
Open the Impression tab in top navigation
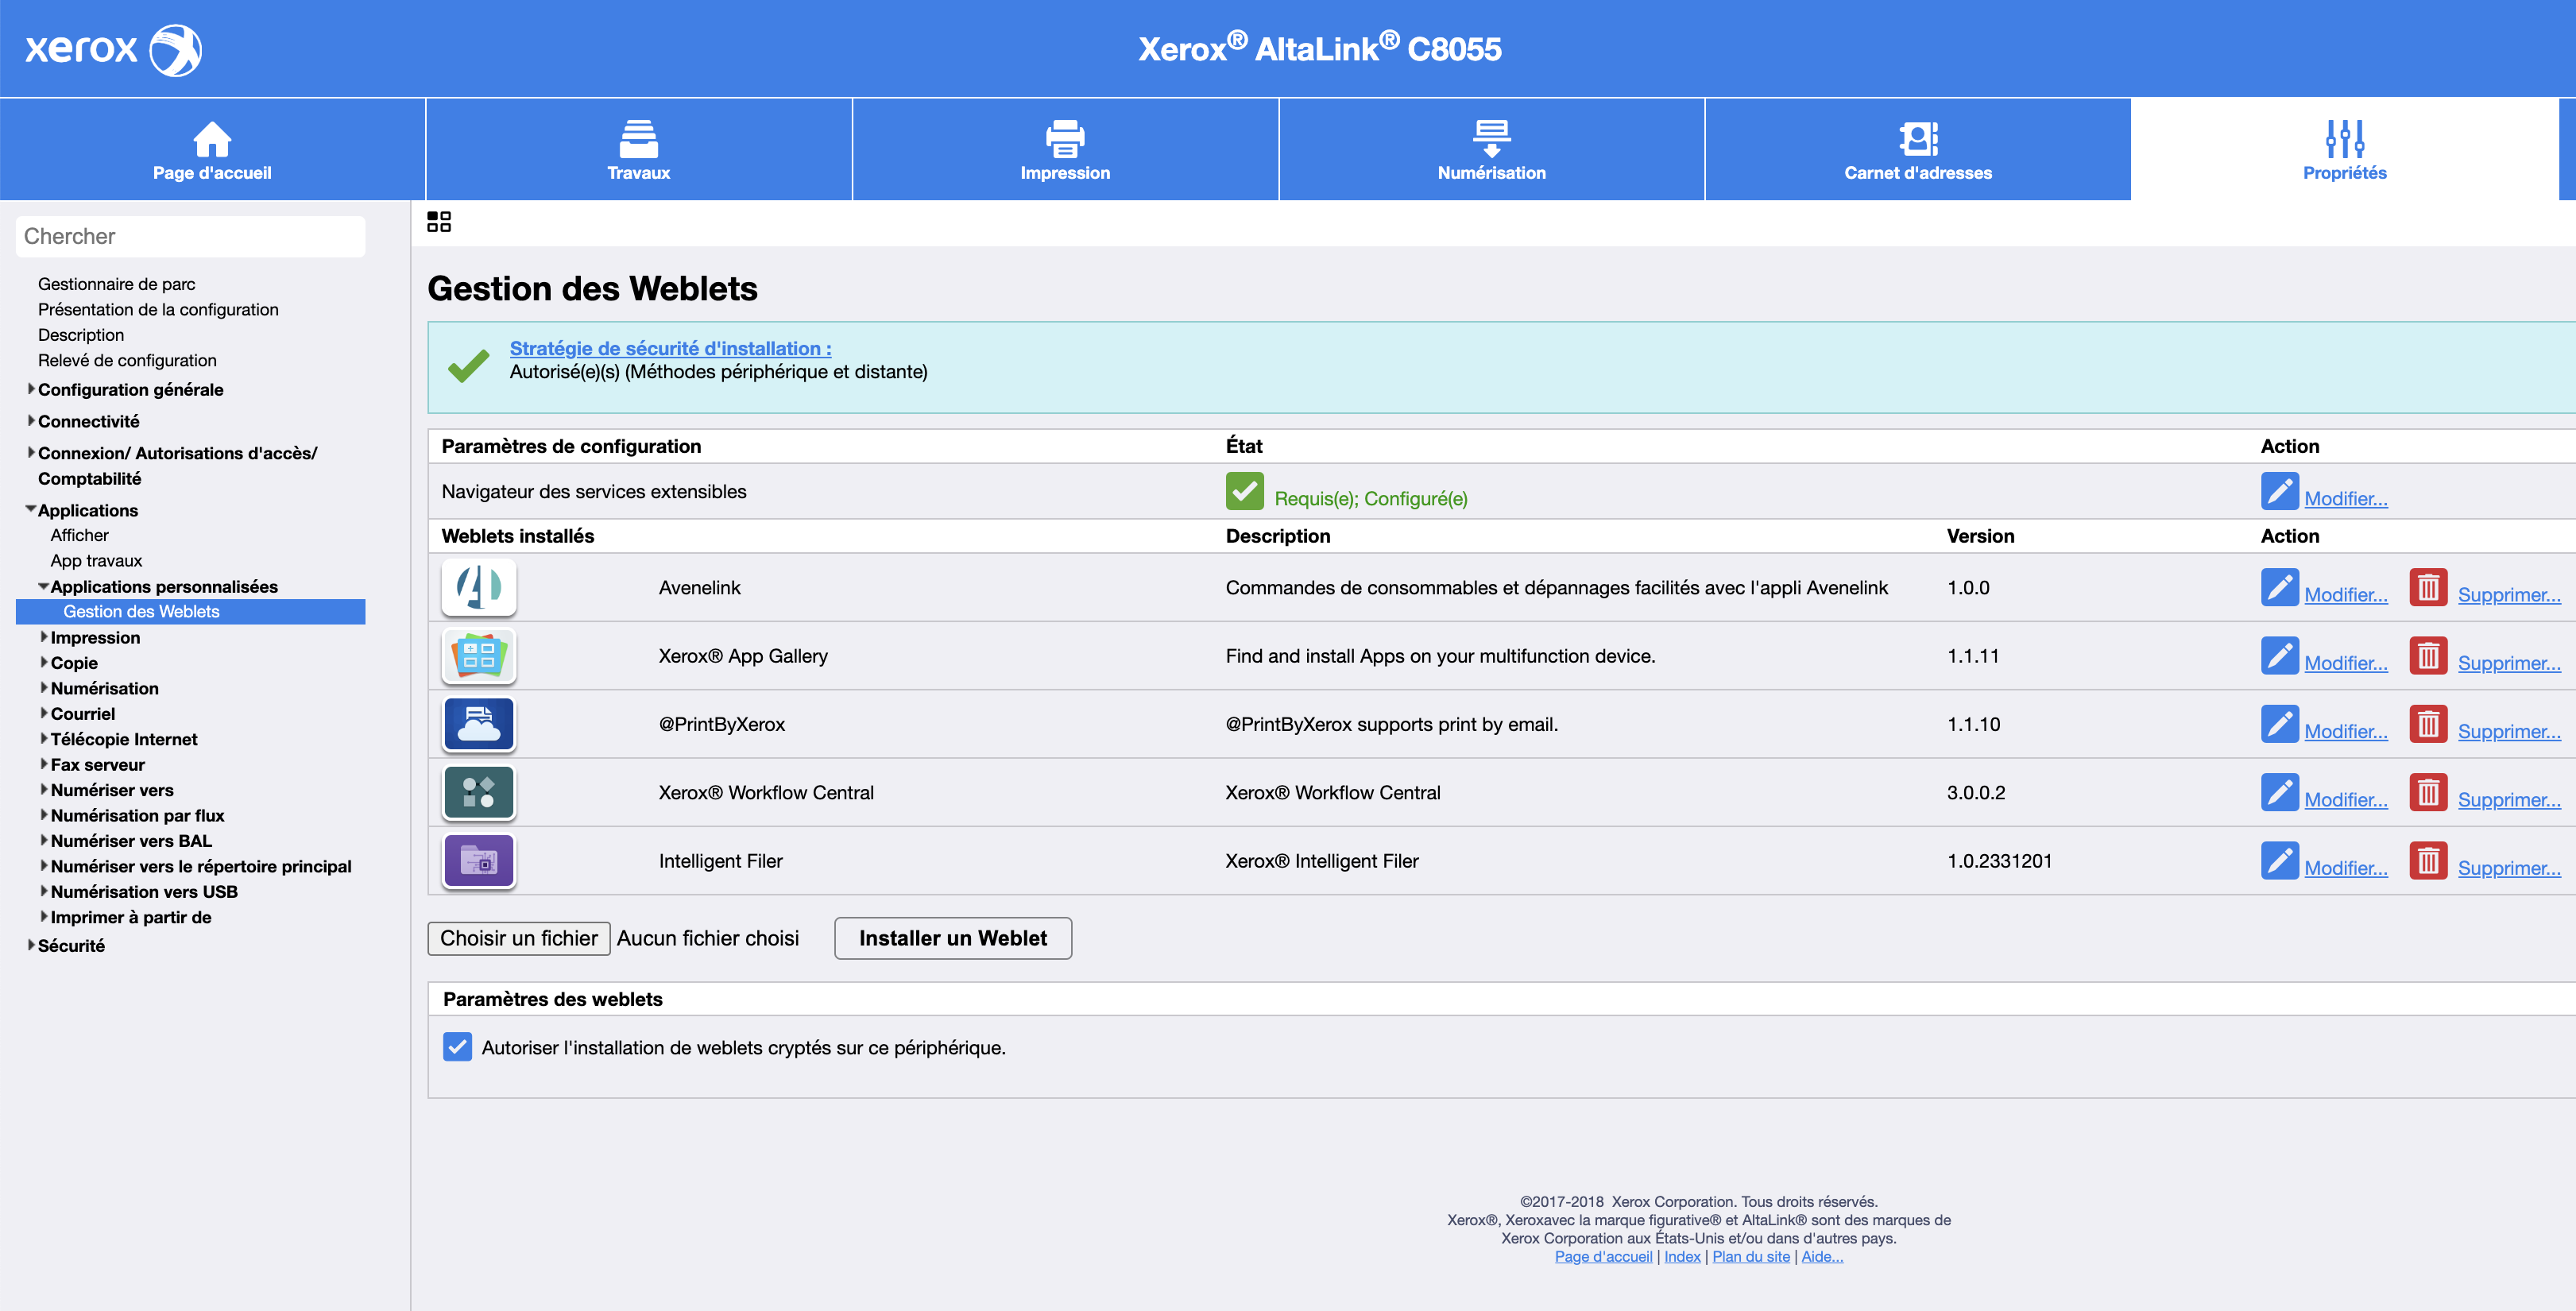coord(1065,149)
